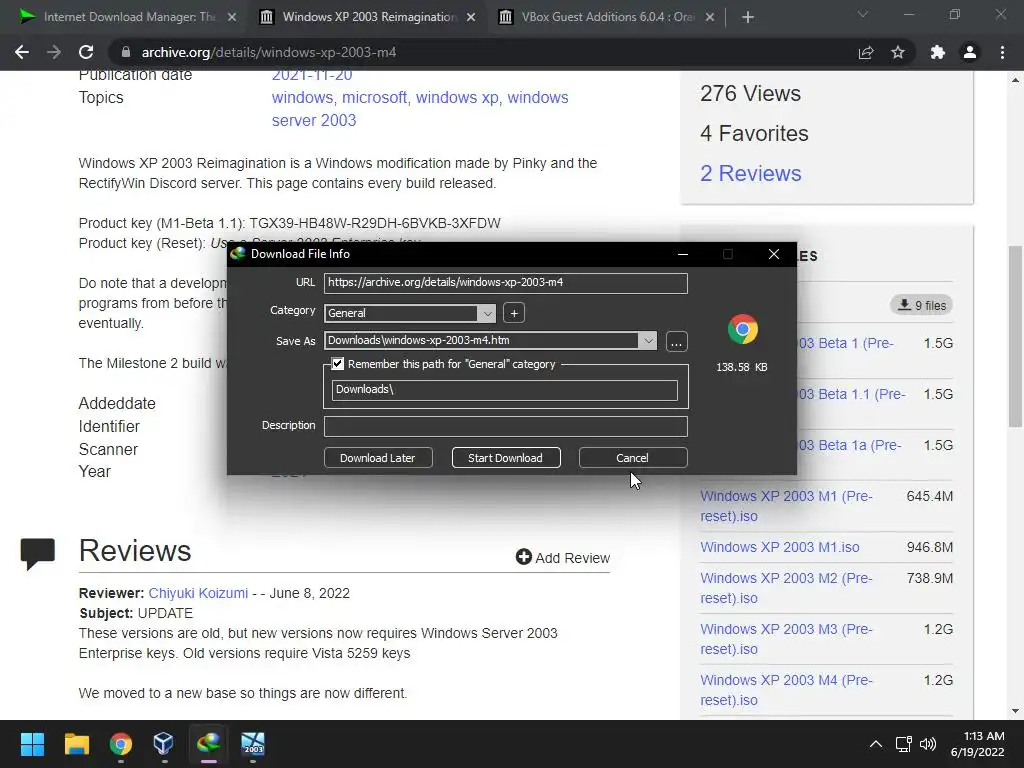This screenshot has height=768, width=1024.
Task: Click the clock and date in taskbar
Action: [x=977, y=744]
